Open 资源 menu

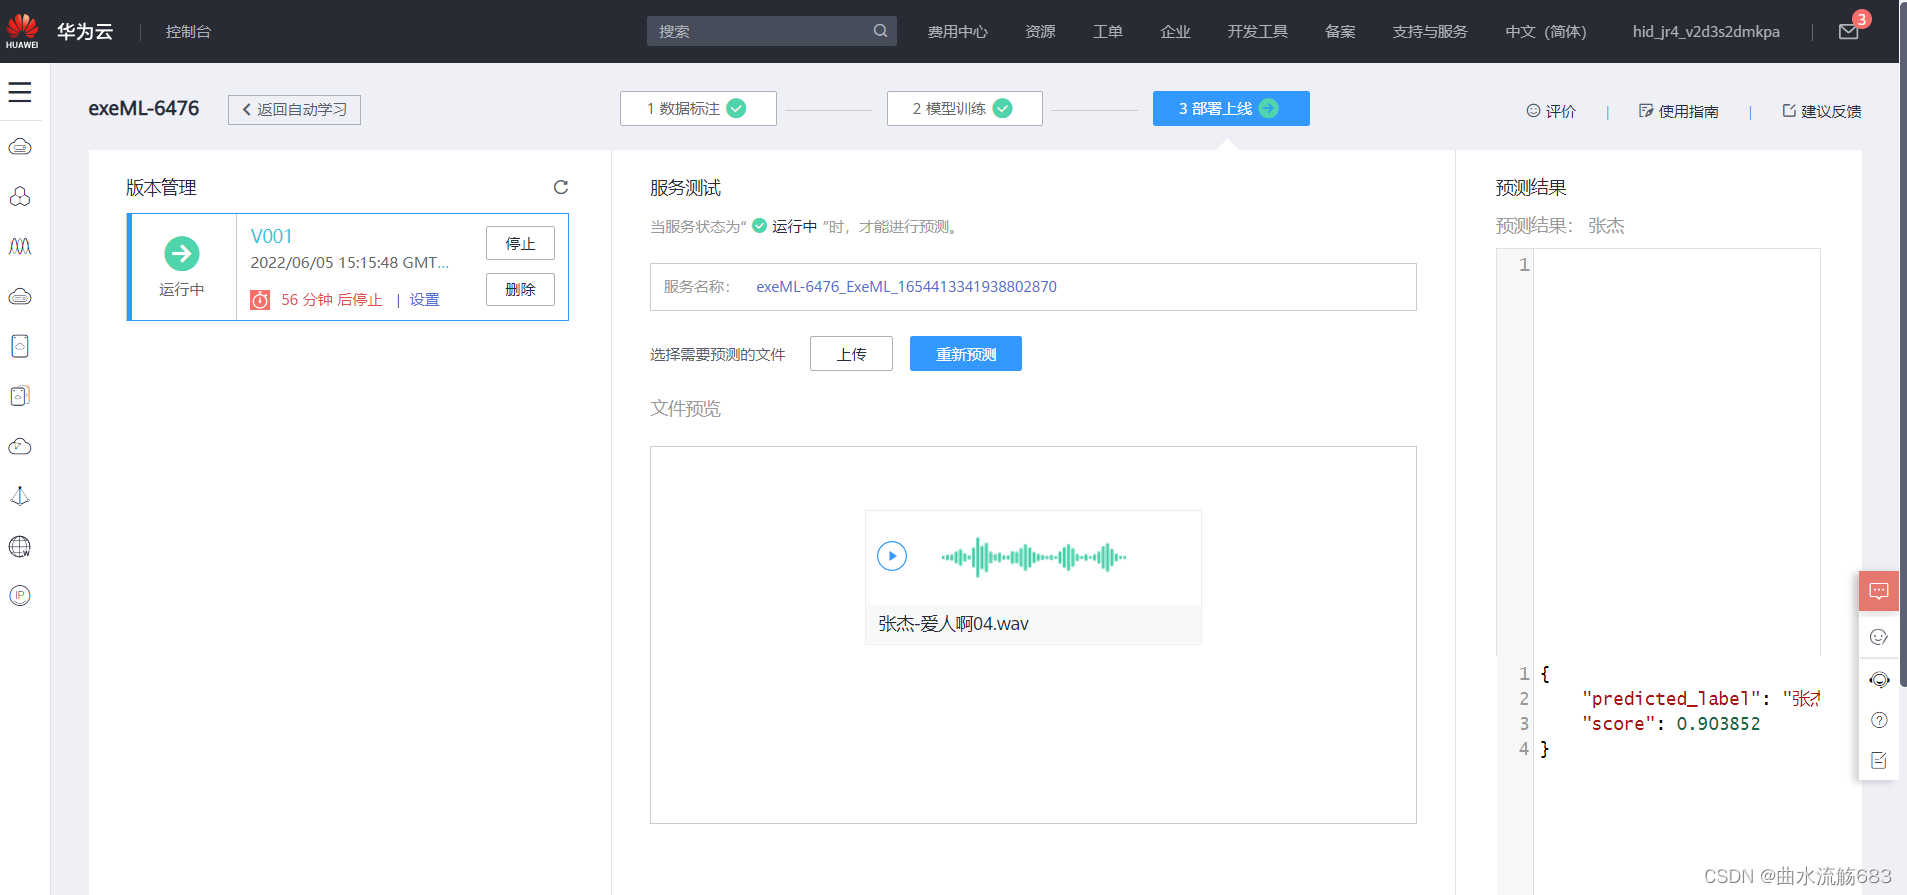click(1040, 31)
